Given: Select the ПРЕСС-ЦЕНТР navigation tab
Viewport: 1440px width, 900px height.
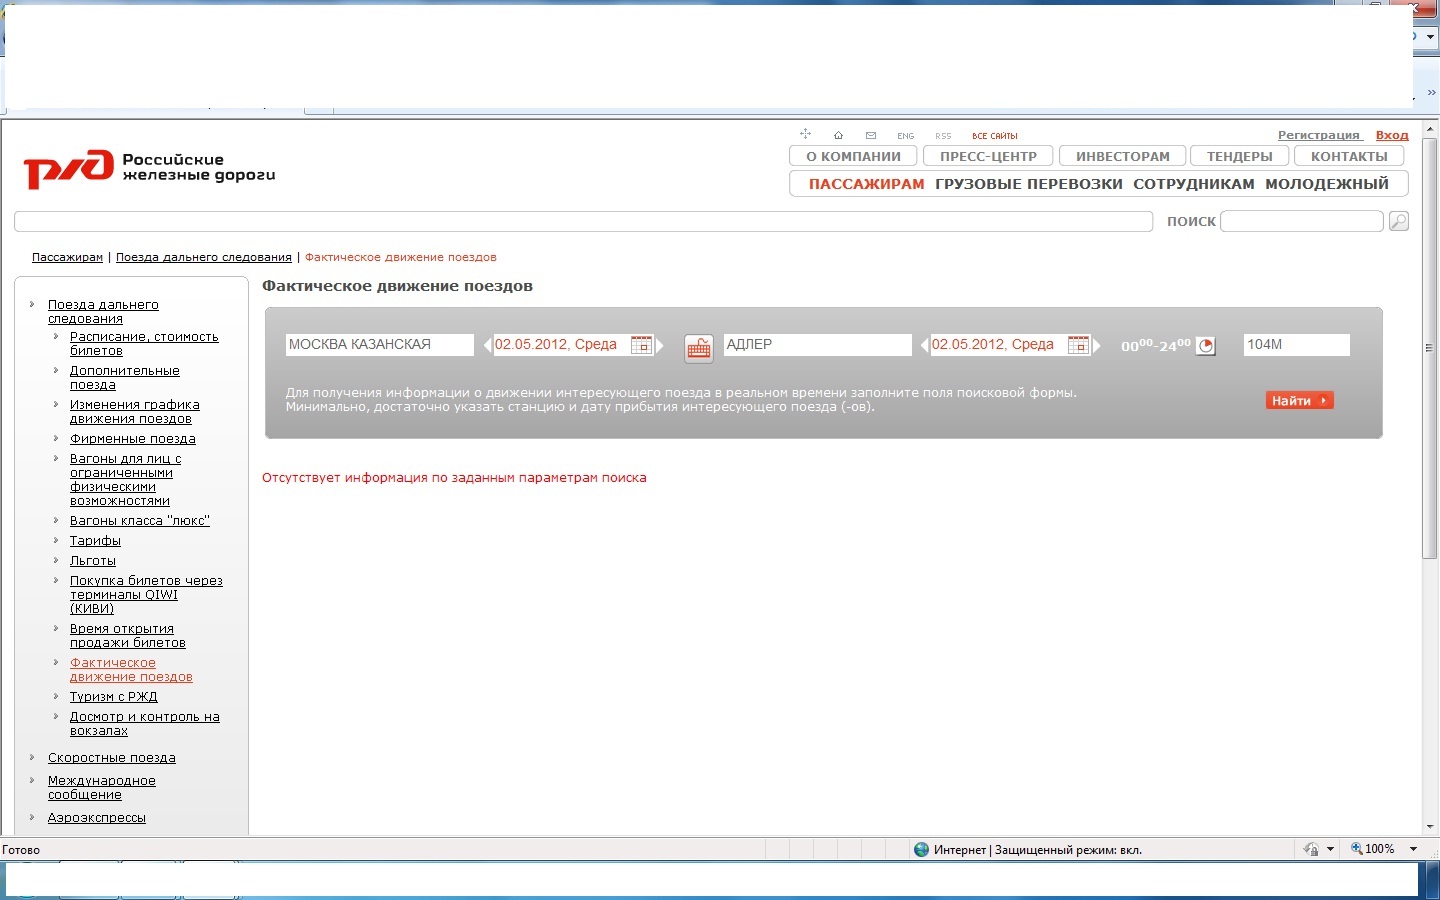Looking at the screenshot, I should coord(988,156).
